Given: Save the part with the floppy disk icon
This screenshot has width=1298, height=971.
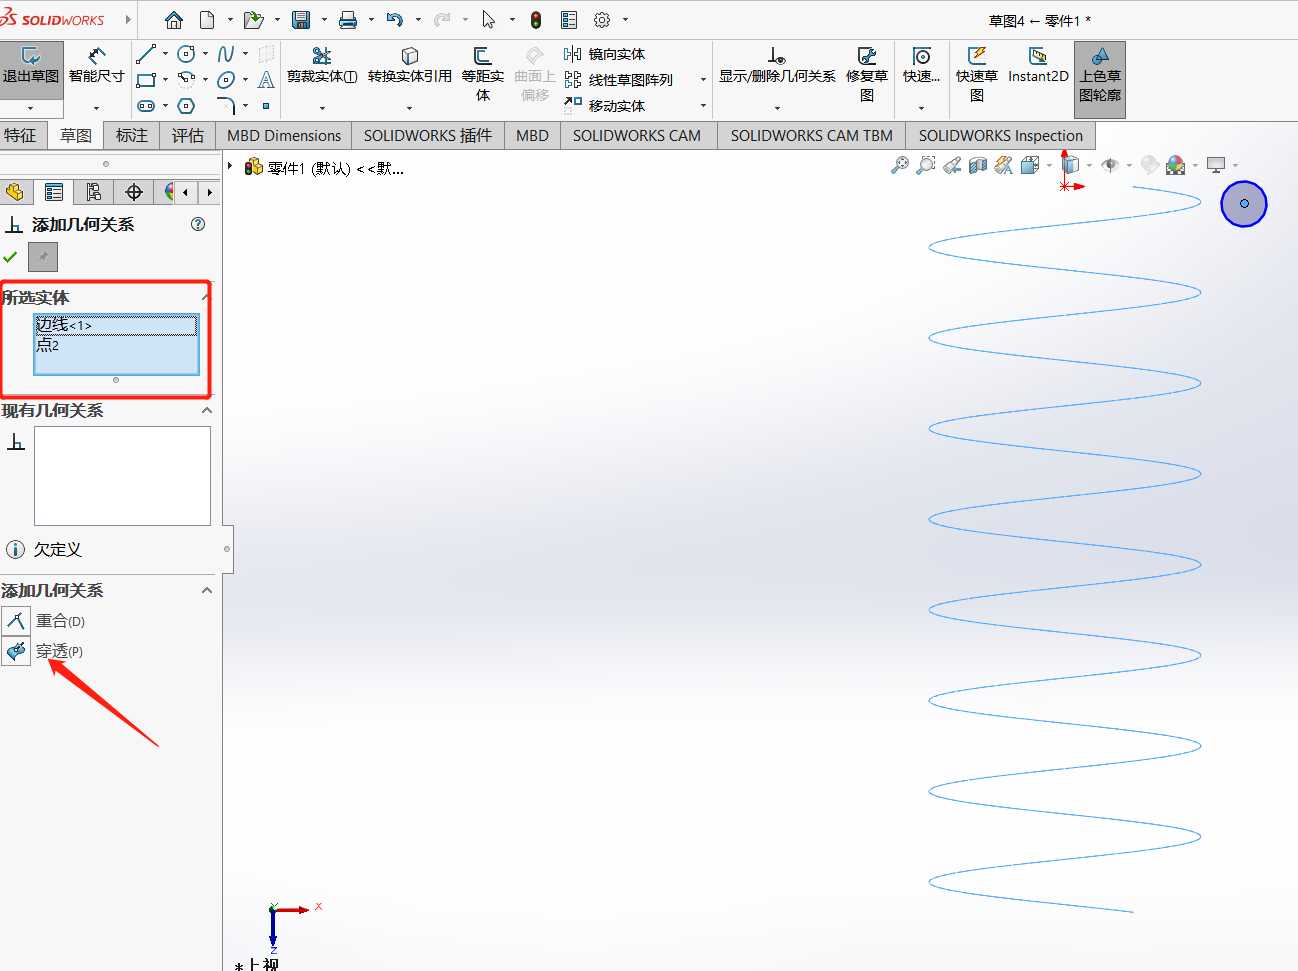Looking at the screenshot, I should pos(301,20).
